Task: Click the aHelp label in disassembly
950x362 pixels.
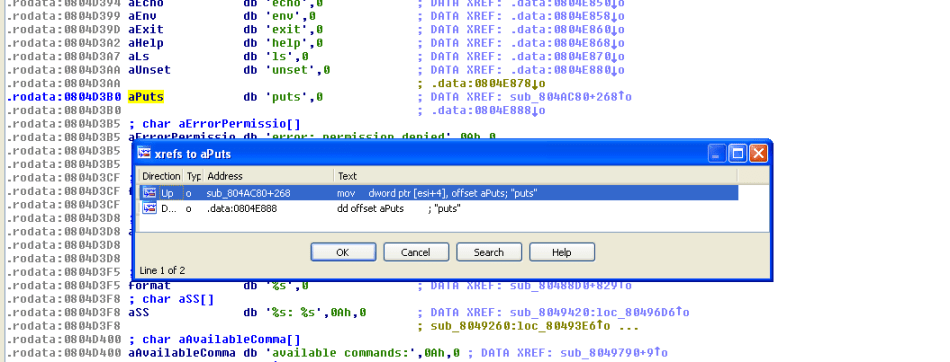Action: click(x=146, y=43)
